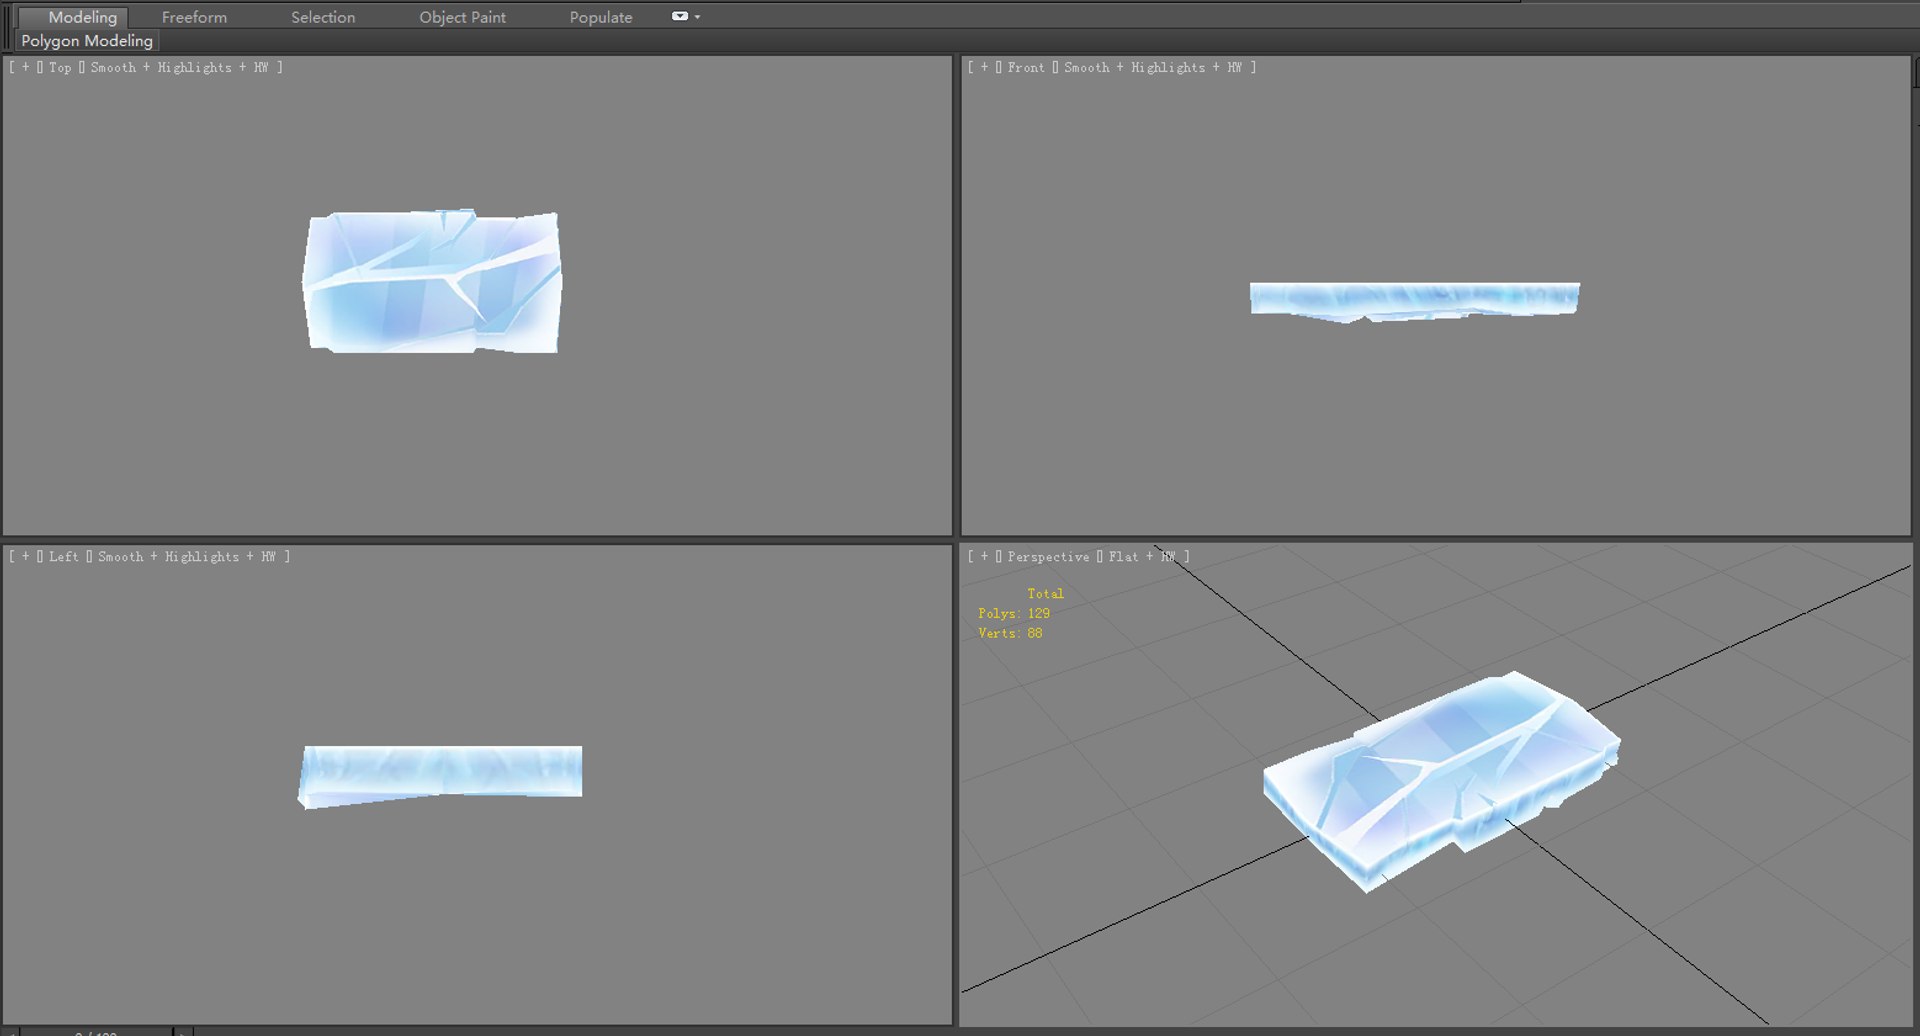Open Perspective viewport Flat + HW shading menu
Viewport: 1920px width, 1036px height.
pyautogui.click(x=1142, y=556)
